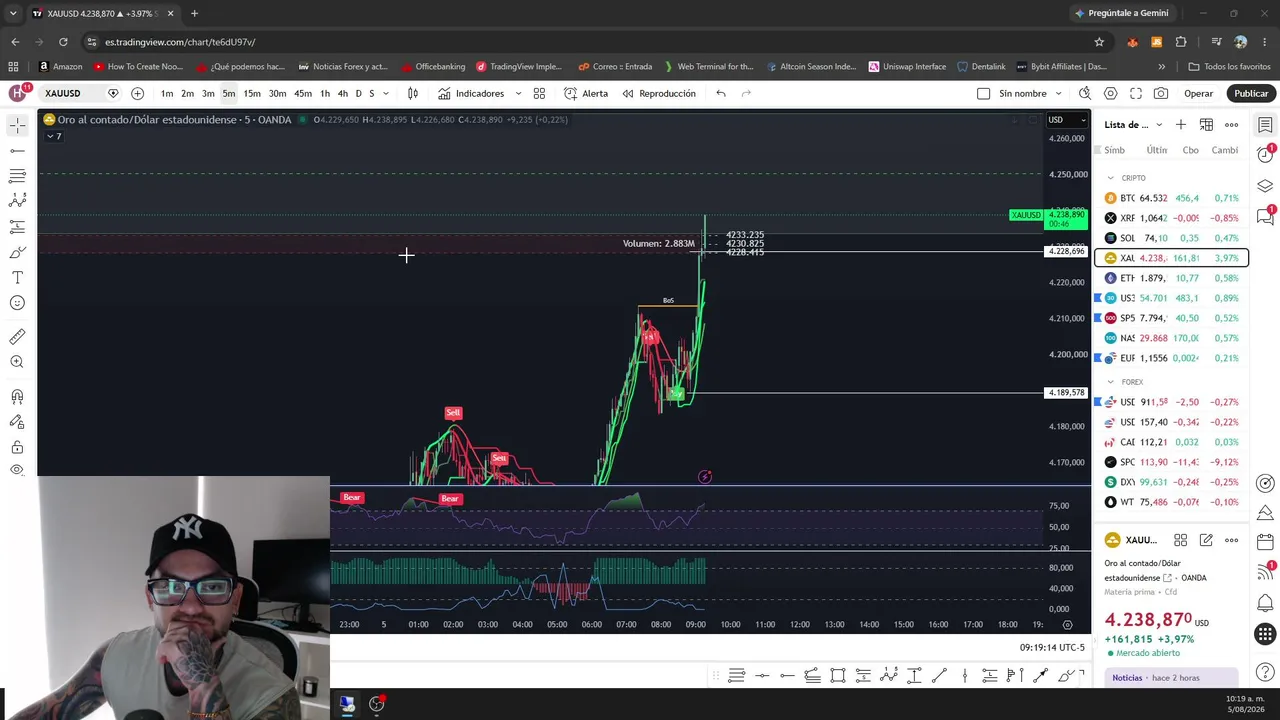Expand the collapsed indicator legend showing 7
The width and height of the screenshot is (1280, 720).
pyautogui.click(x=53, y=136)
